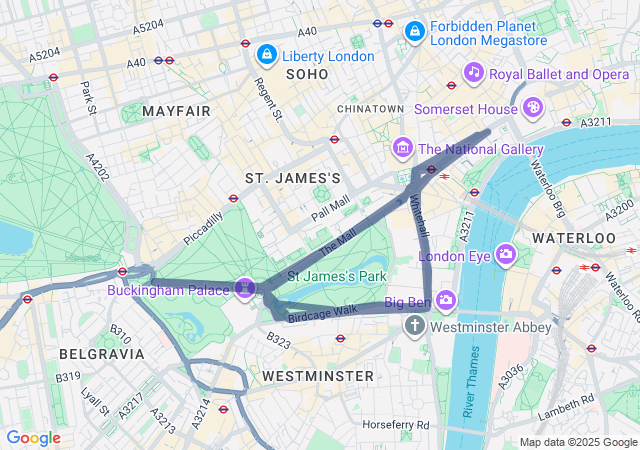Click the National Rail icon near Whitehall
This screenshot has height=450, width=640.
coord(444,177)
